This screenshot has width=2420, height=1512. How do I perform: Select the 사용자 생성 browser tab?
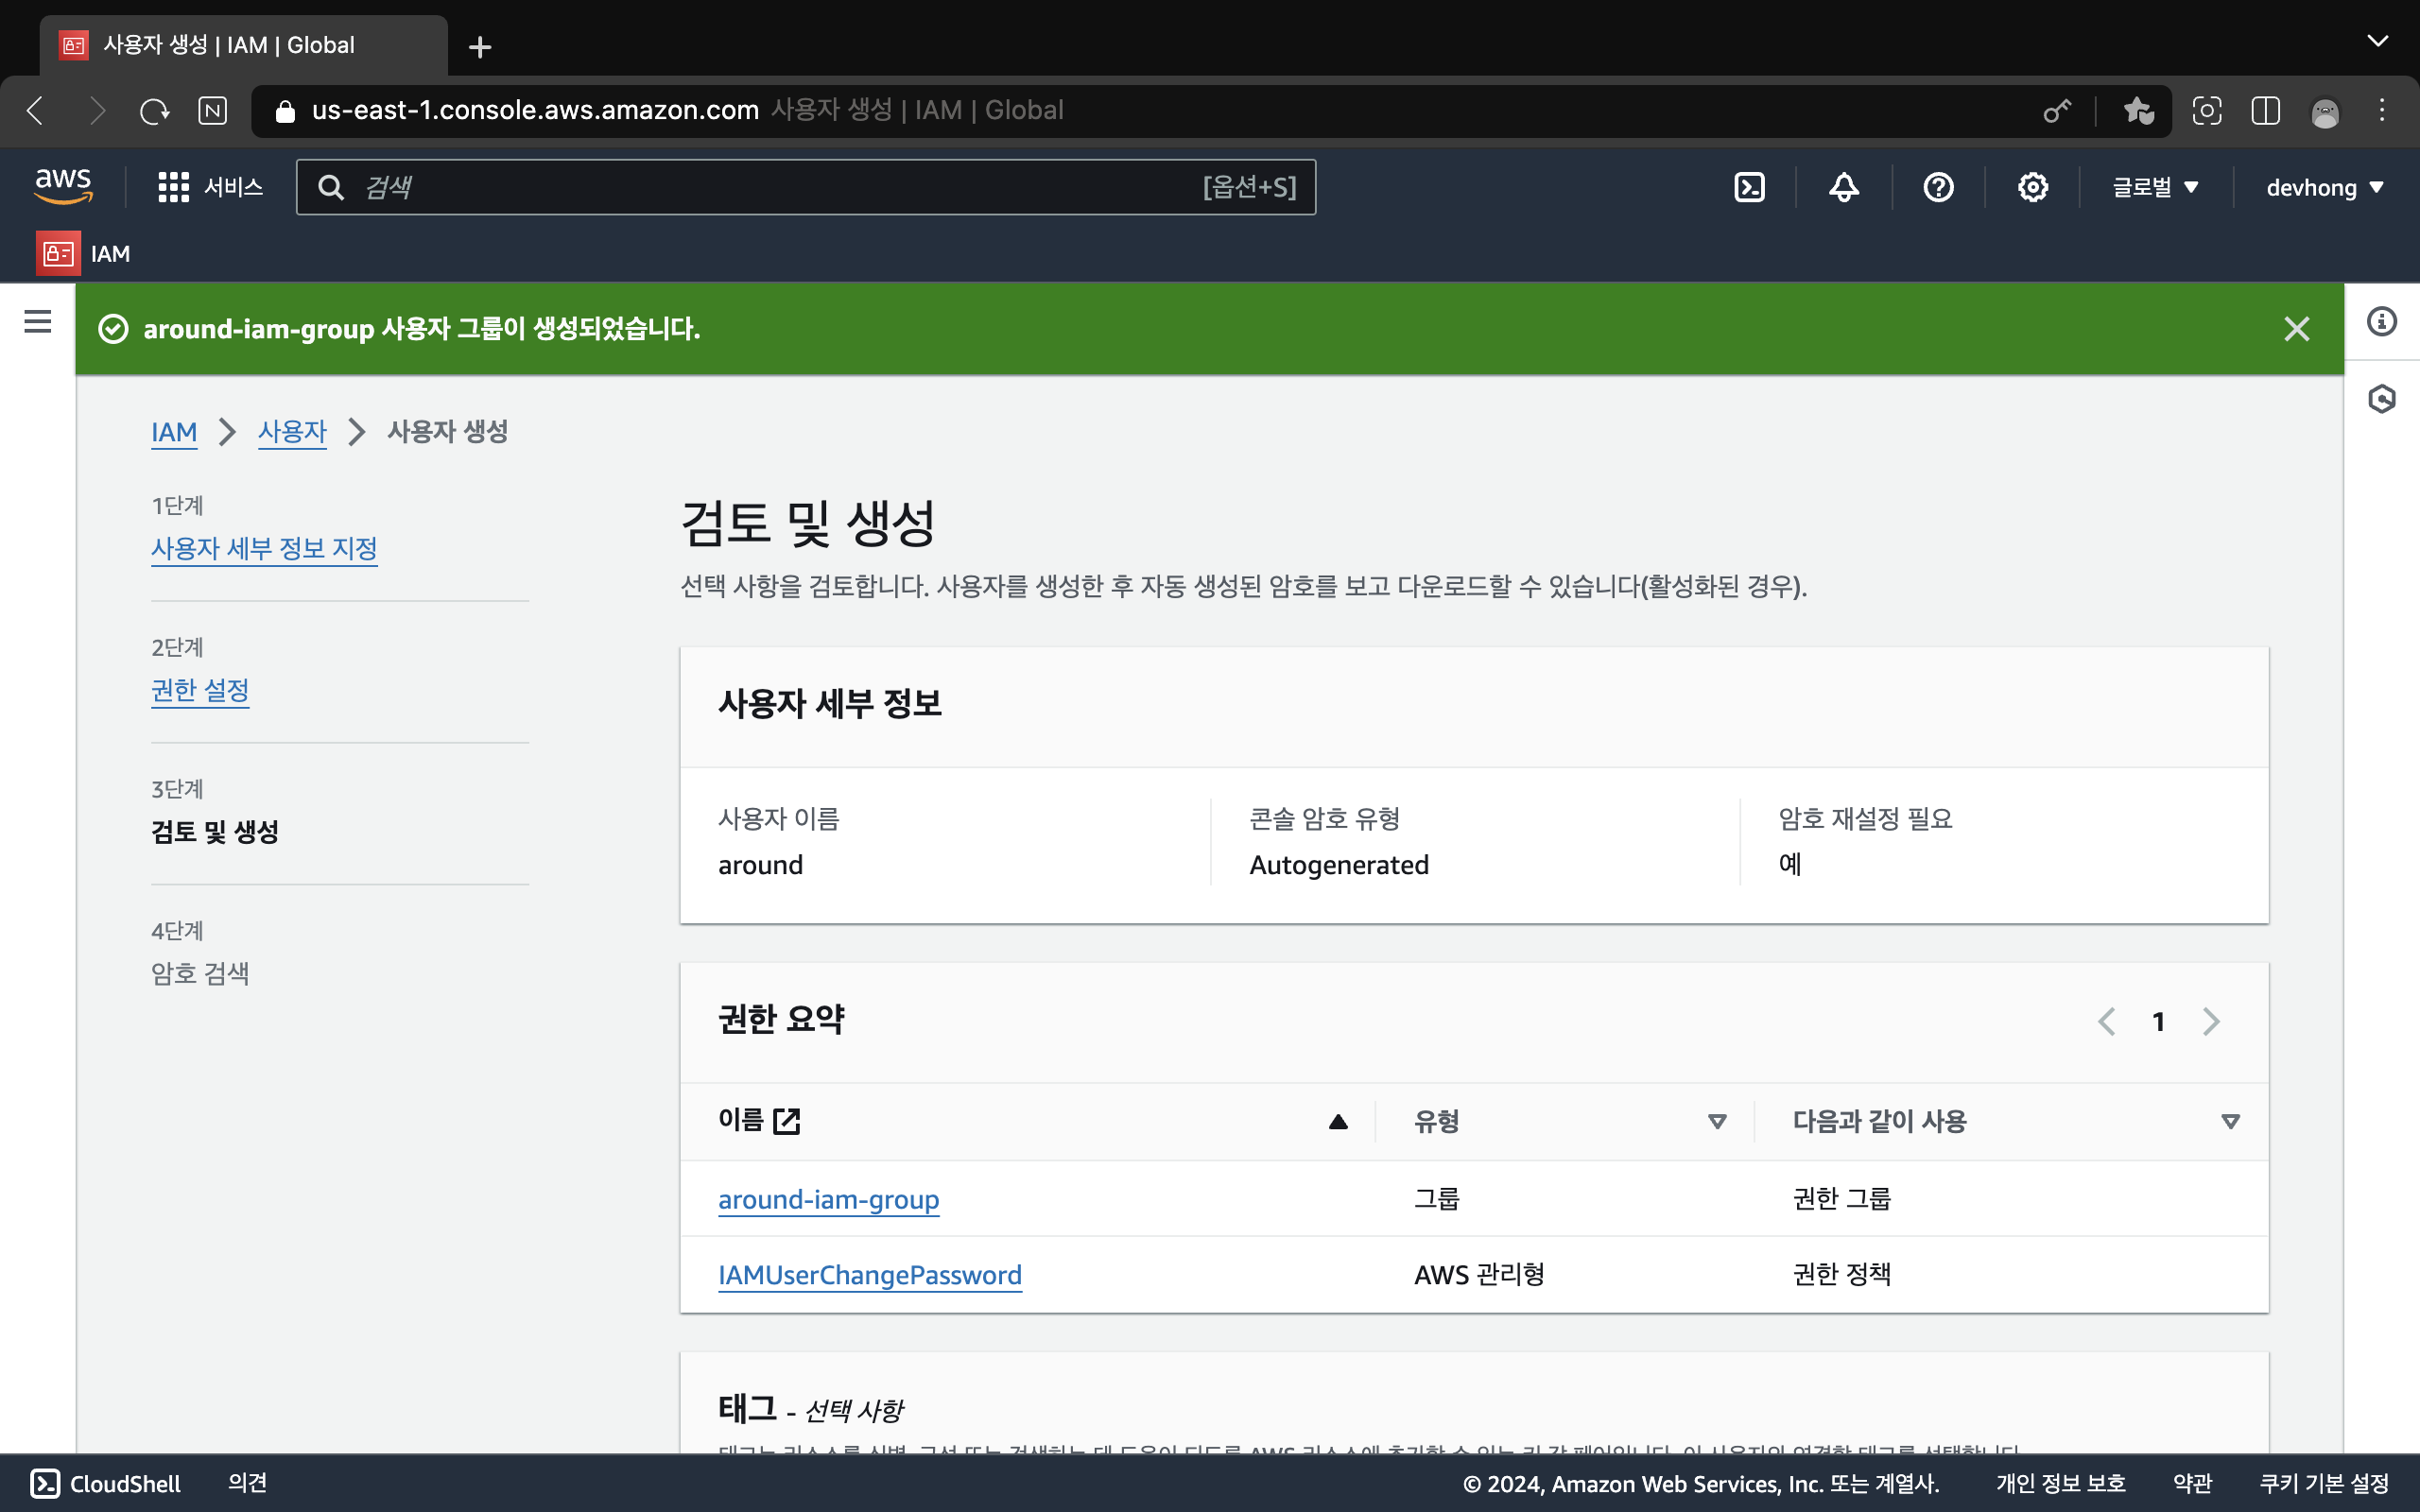243,45
